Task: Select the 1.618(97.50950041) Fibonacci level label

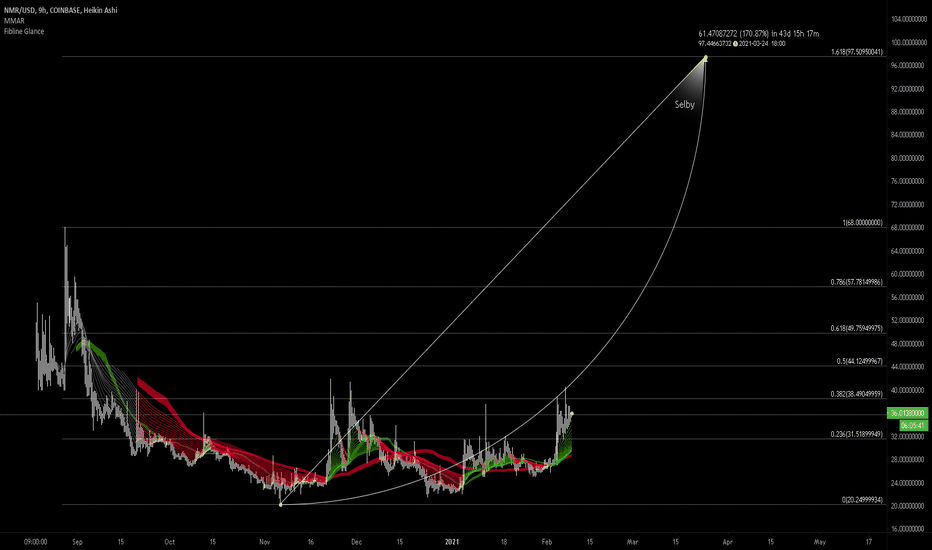Action: click(857, 52)
